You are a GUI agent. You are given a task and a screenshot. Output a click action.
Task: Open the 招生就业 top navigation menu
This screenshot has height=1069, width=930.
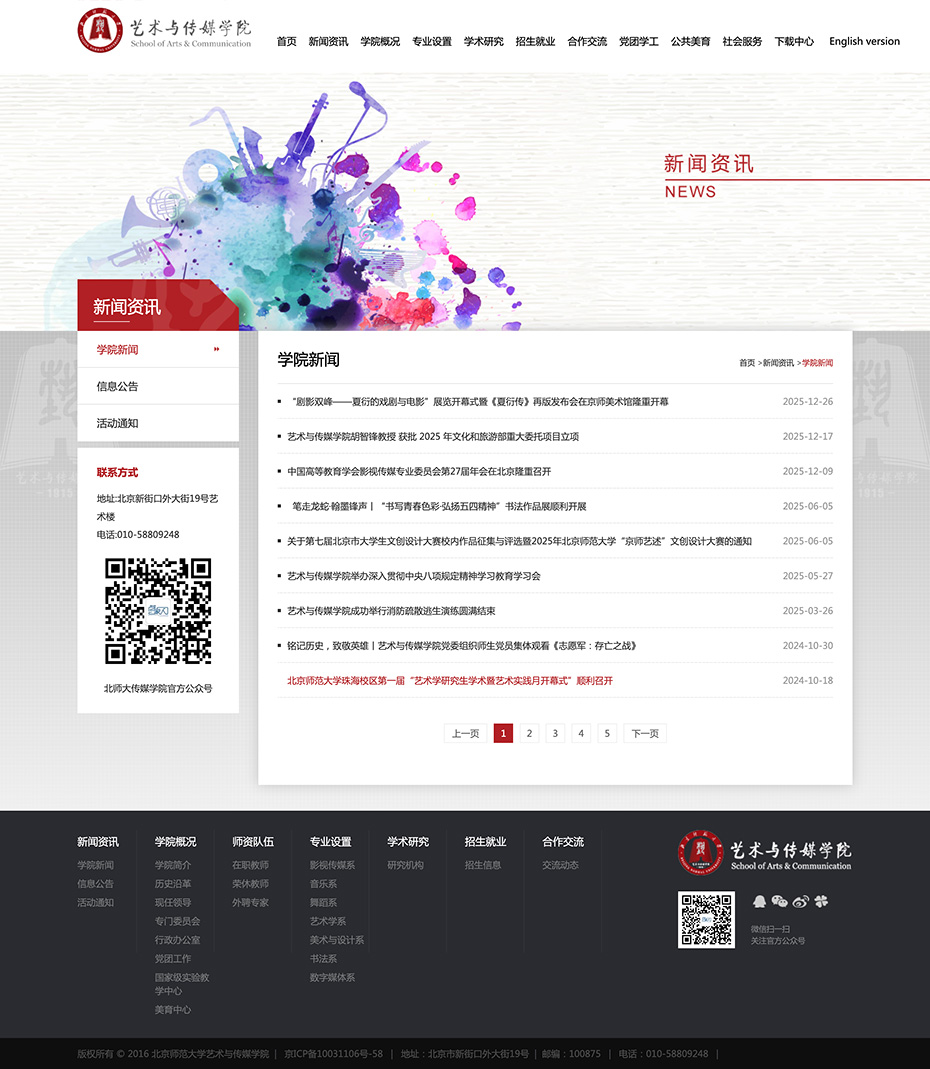point(535,42)
